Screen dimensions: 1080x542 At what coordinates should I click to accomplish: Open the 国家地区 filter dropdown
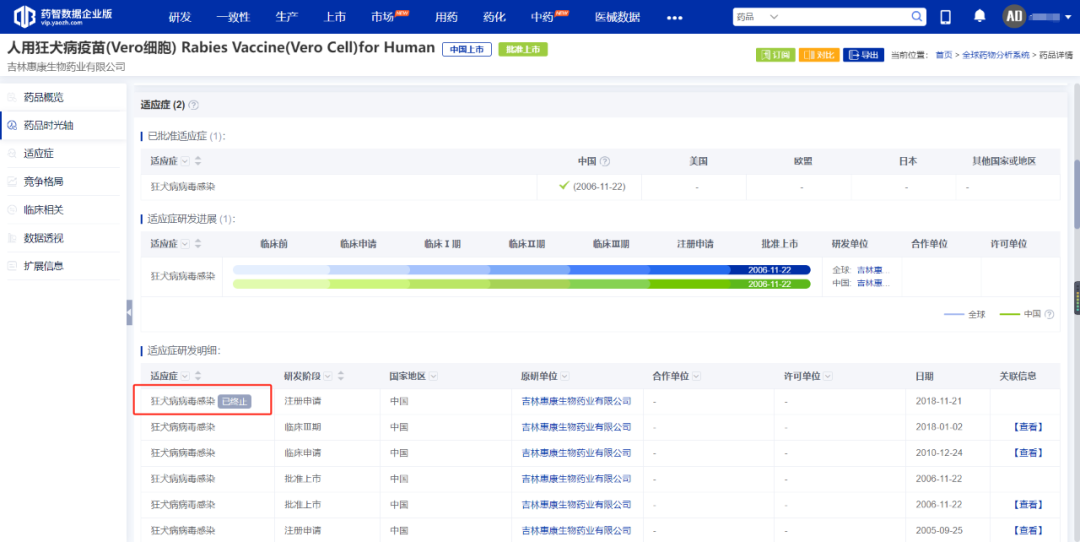click(433, 376)
